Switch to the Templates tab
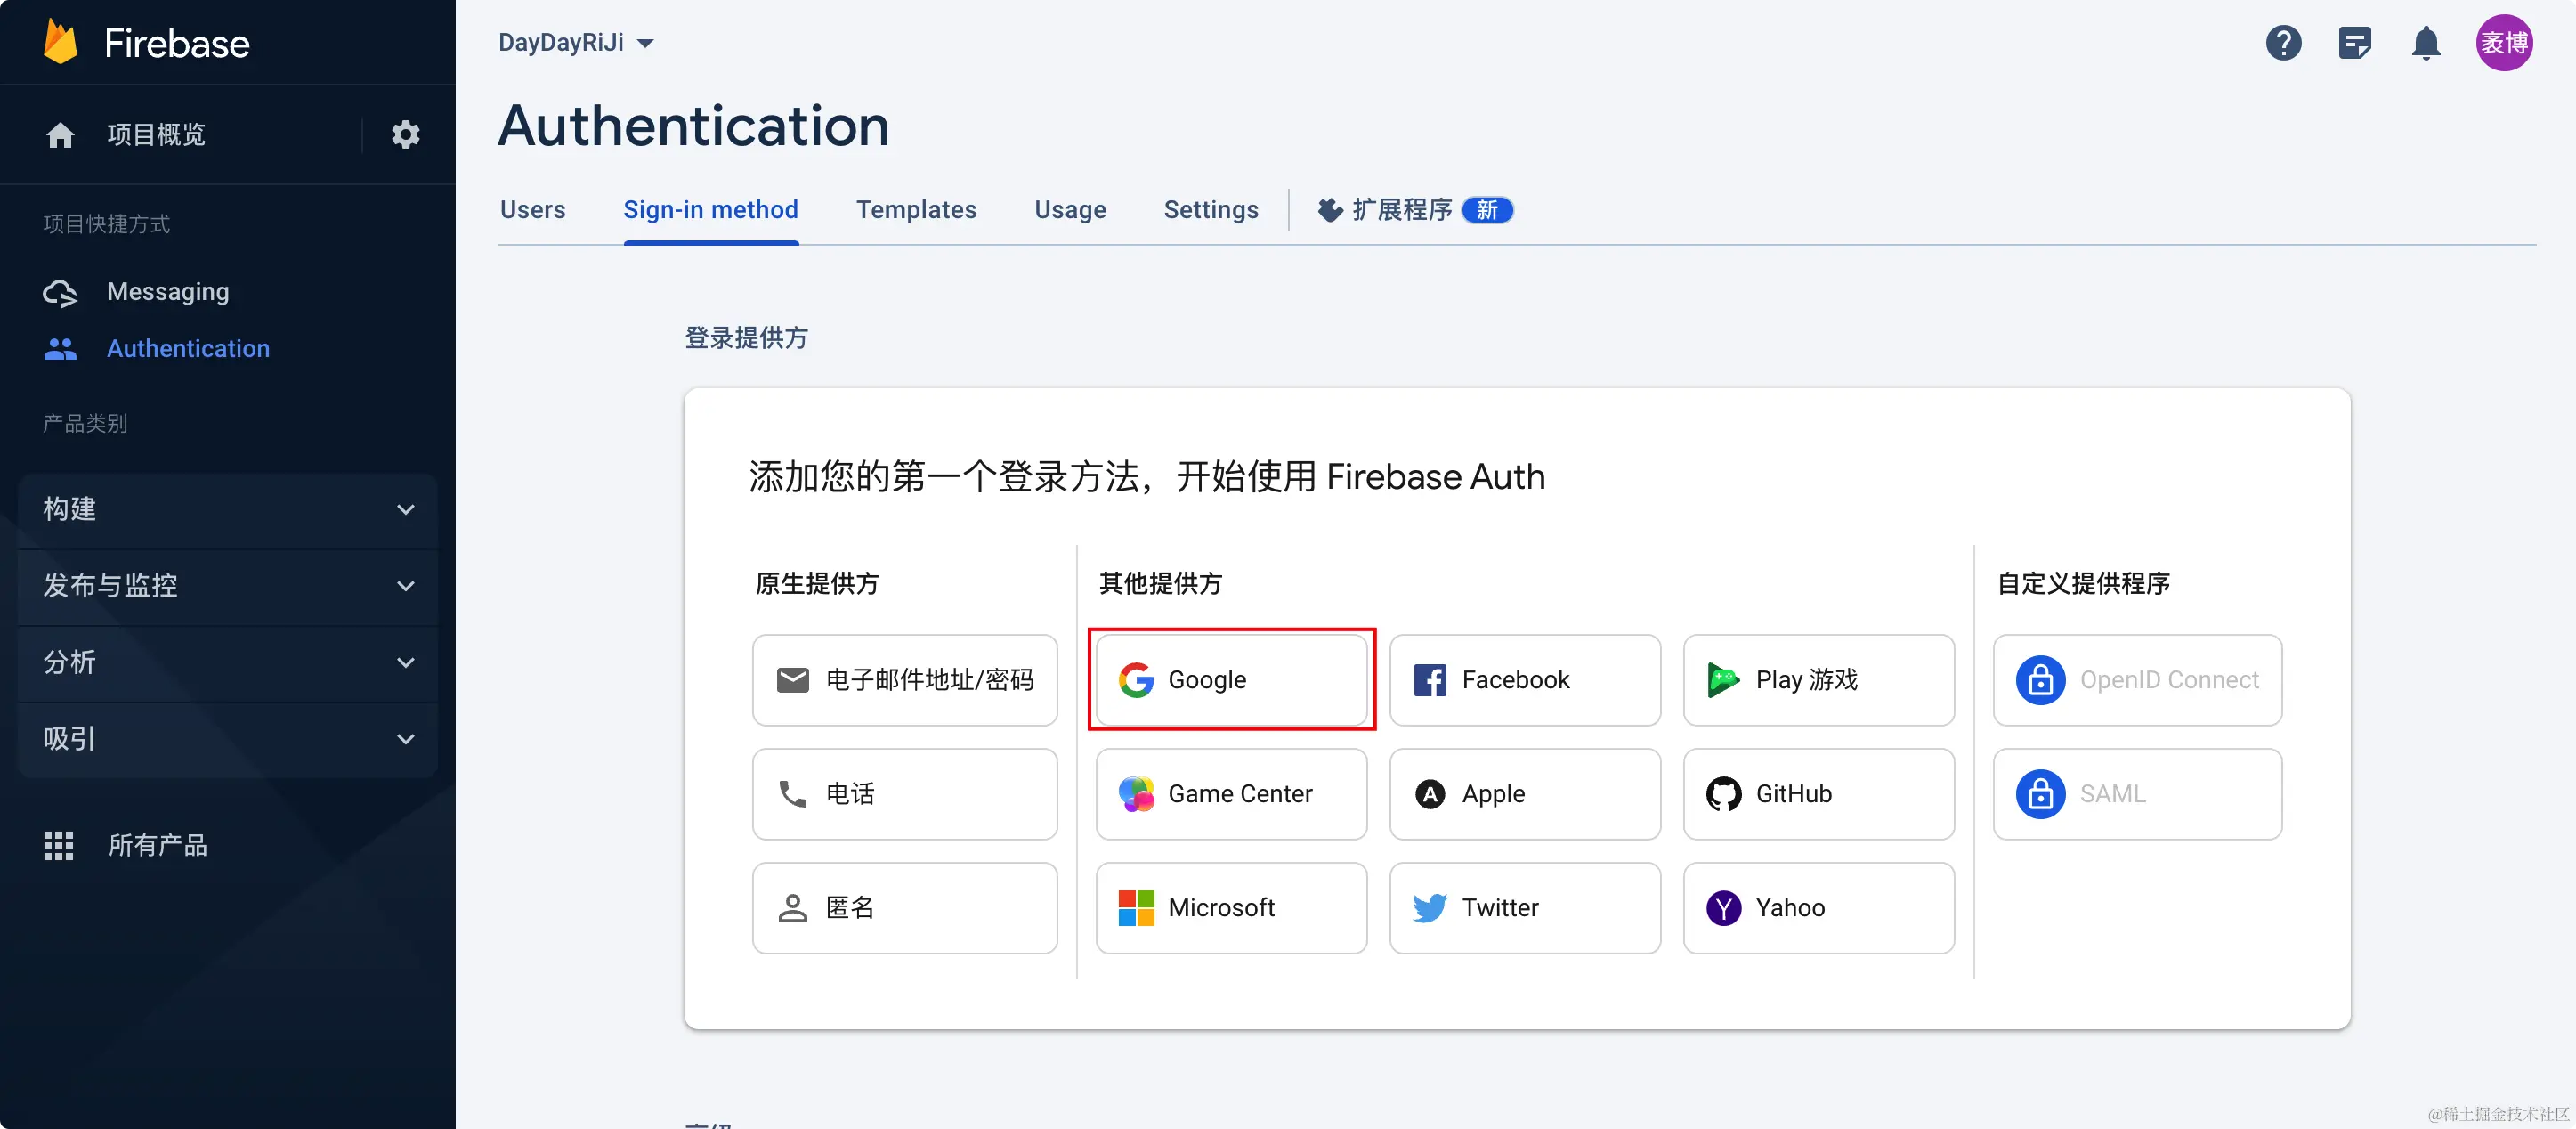 coord(915,210)
